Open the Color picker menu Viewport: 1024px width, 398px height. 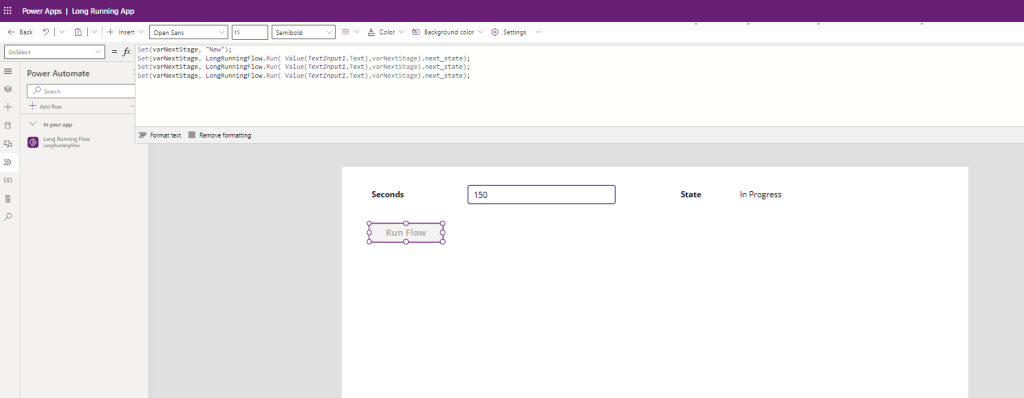coord(385,32)
